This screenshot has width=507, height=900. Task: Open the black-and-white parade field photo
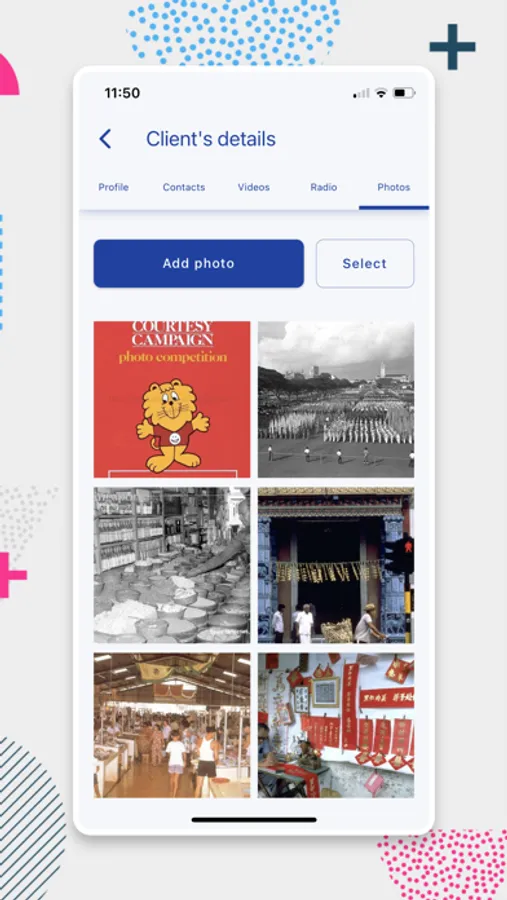(x=336, y=399)
